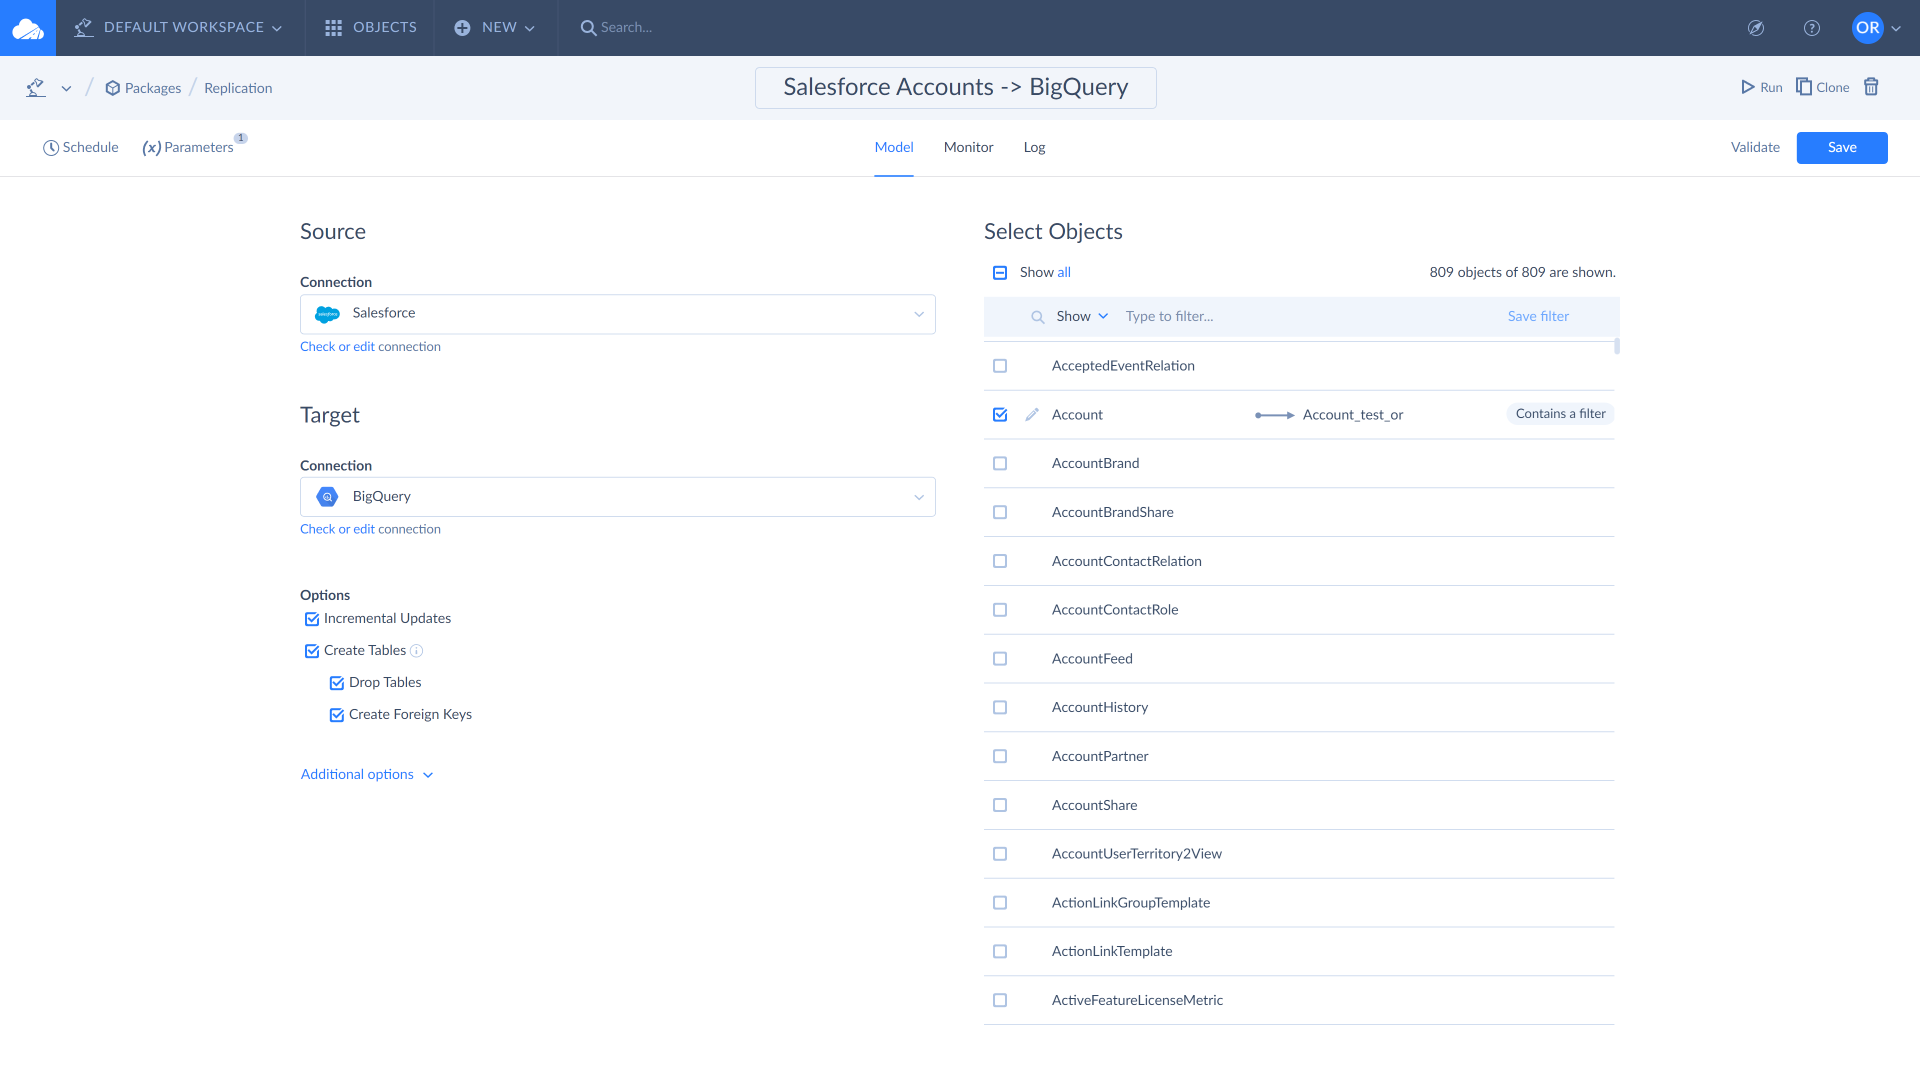Disable Incremental Updates
1920x1080 pixels.
(x=310, y=618)
